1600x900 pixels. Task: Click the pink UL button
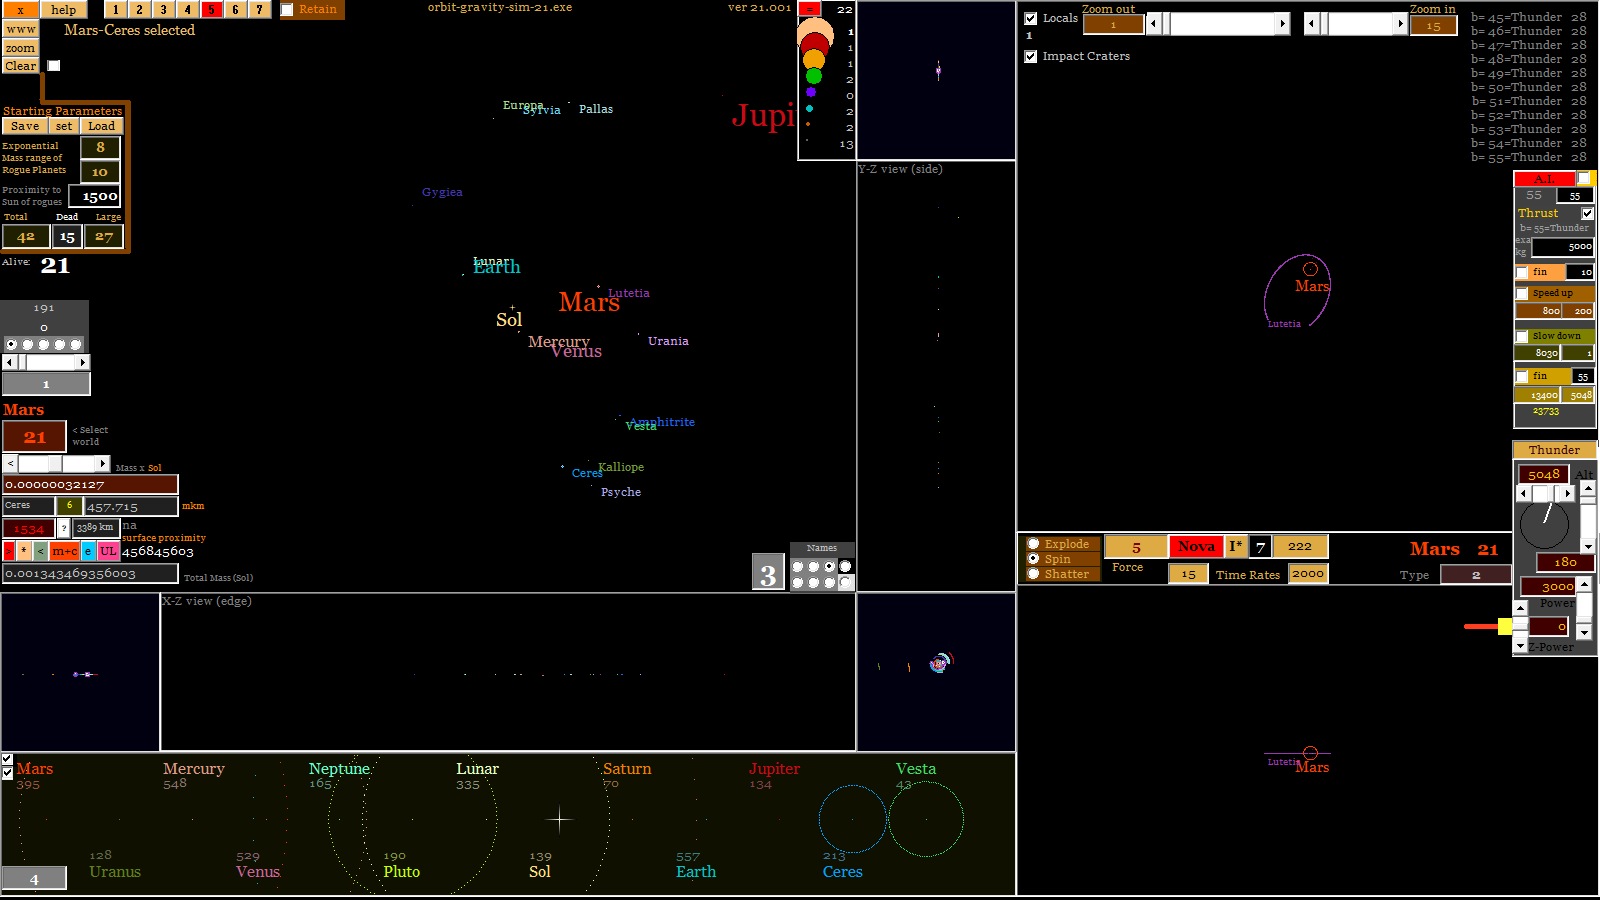(108, 551)
